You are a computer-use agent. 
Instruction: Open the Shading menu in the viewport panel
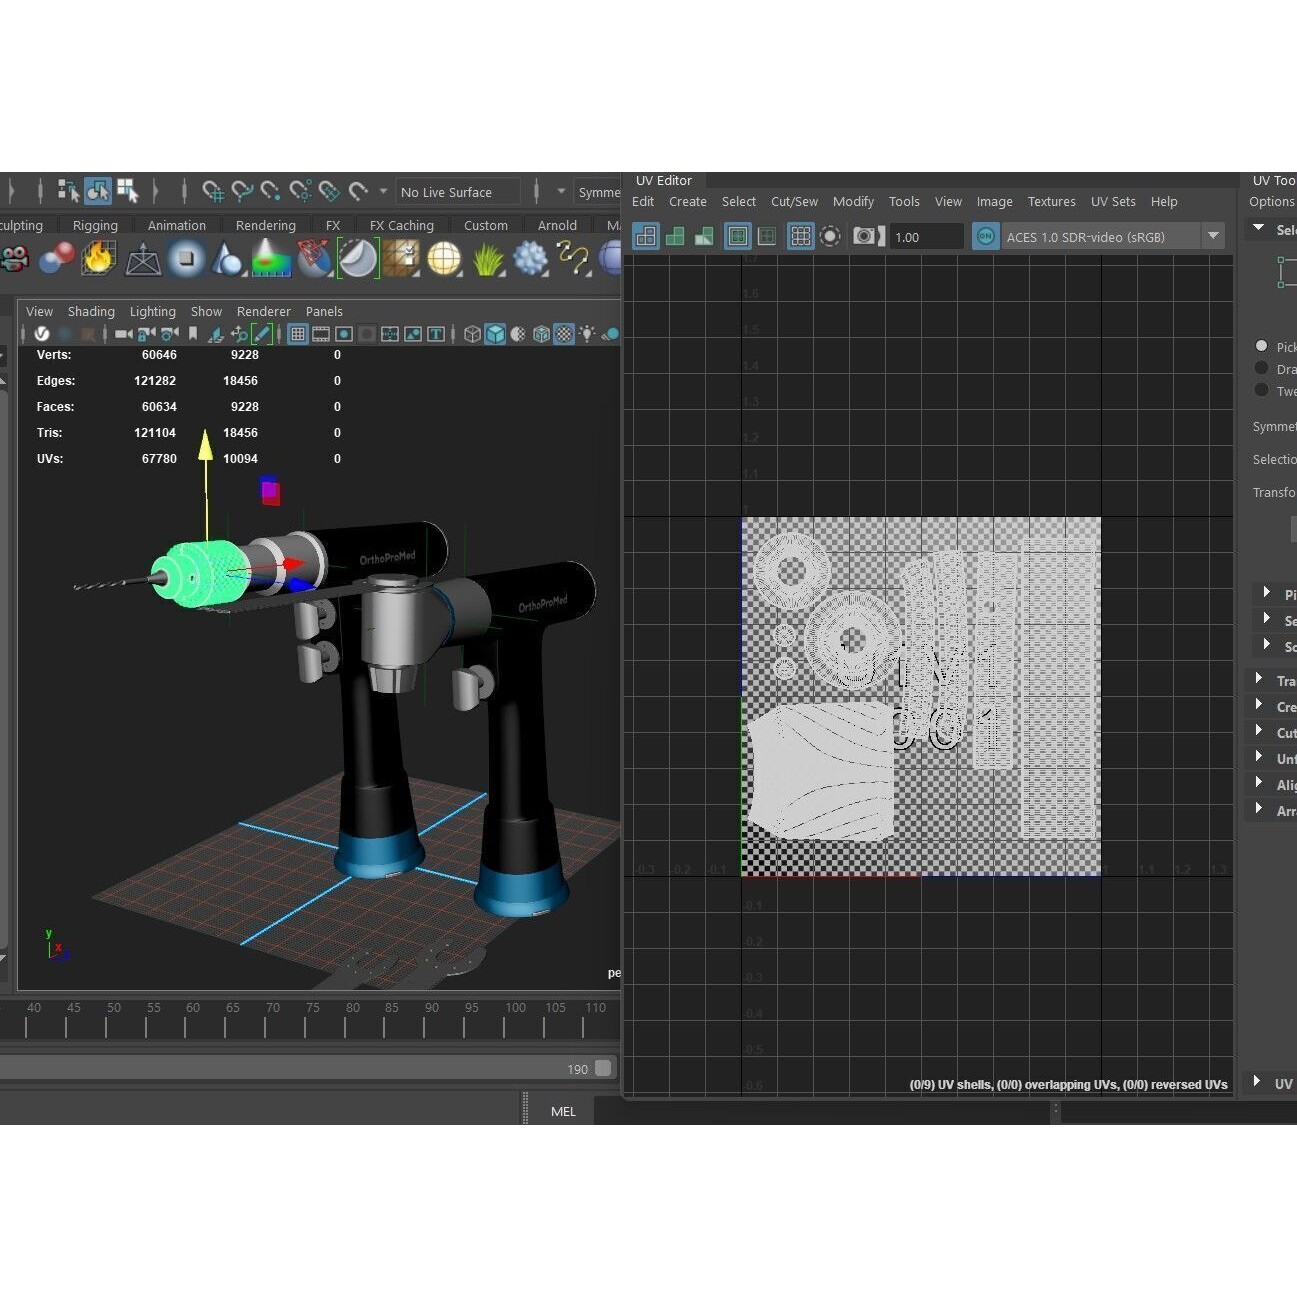91,311
